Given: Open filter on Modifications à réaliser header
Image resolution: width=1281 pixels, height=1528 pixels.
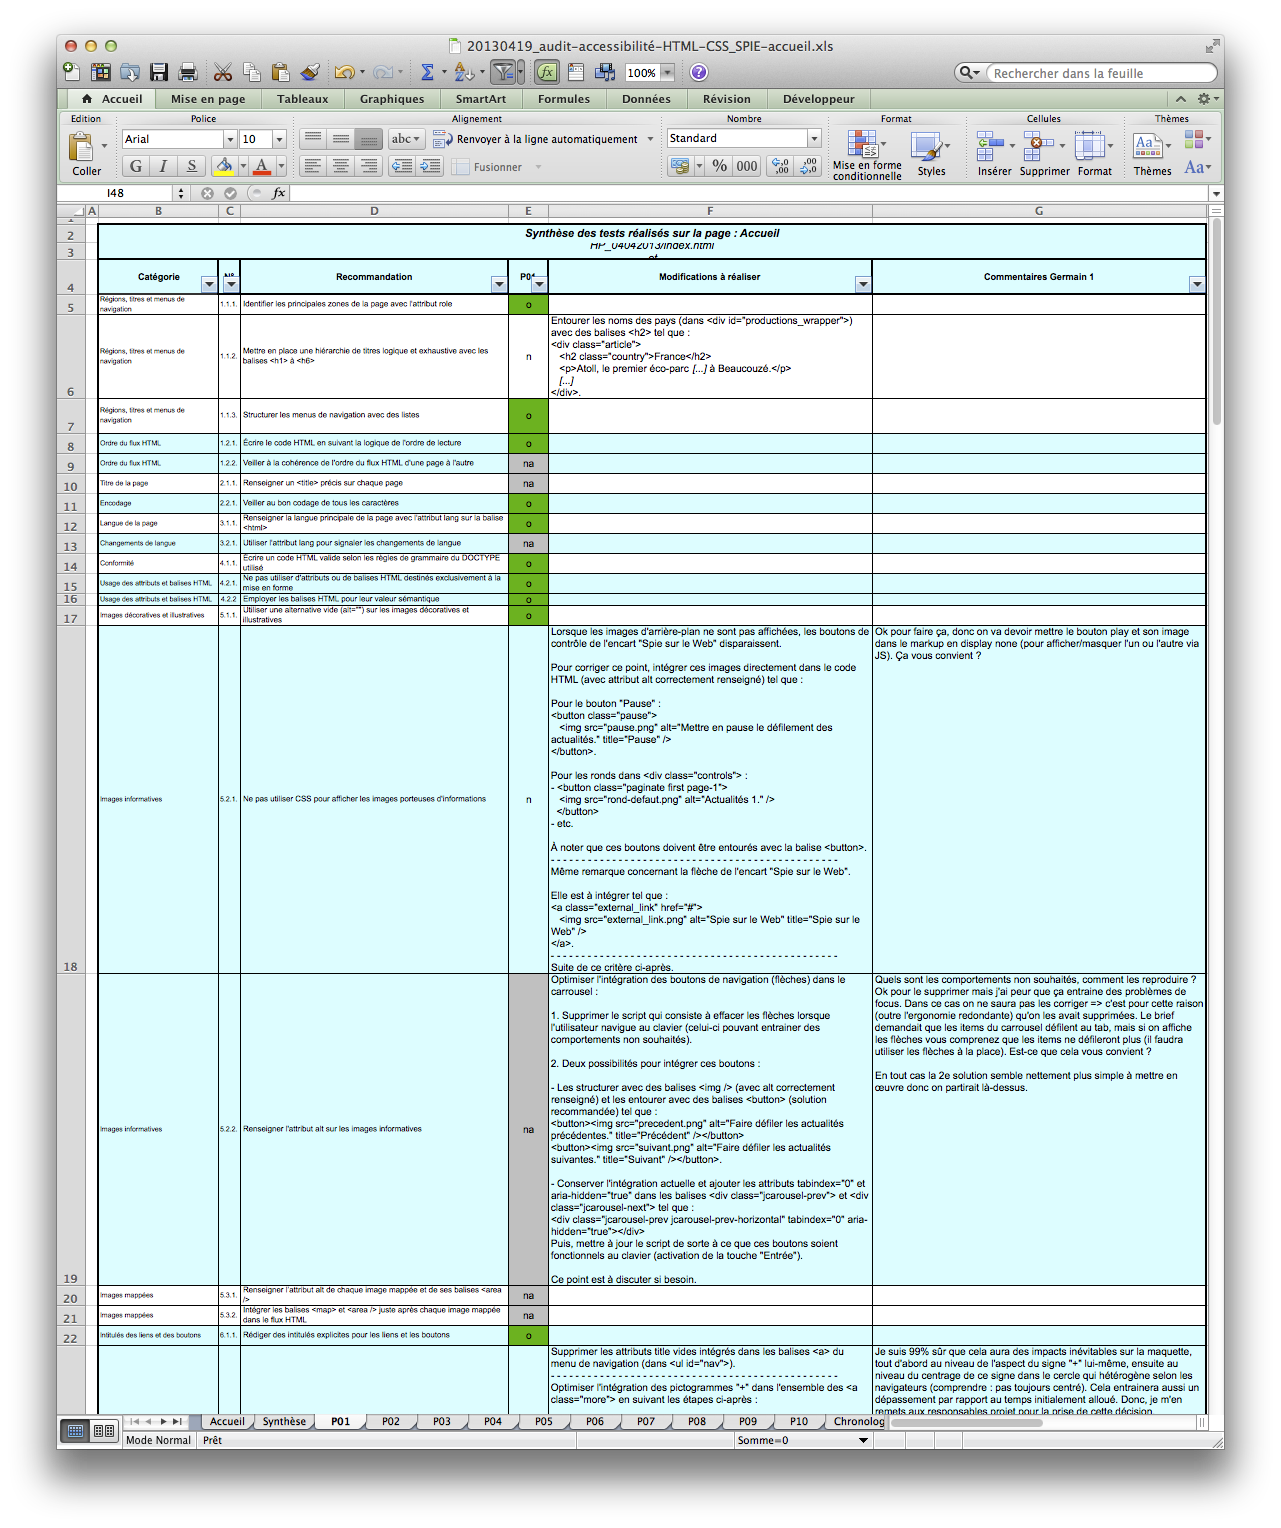Looking at the screenshot, I should click(863, 285).
